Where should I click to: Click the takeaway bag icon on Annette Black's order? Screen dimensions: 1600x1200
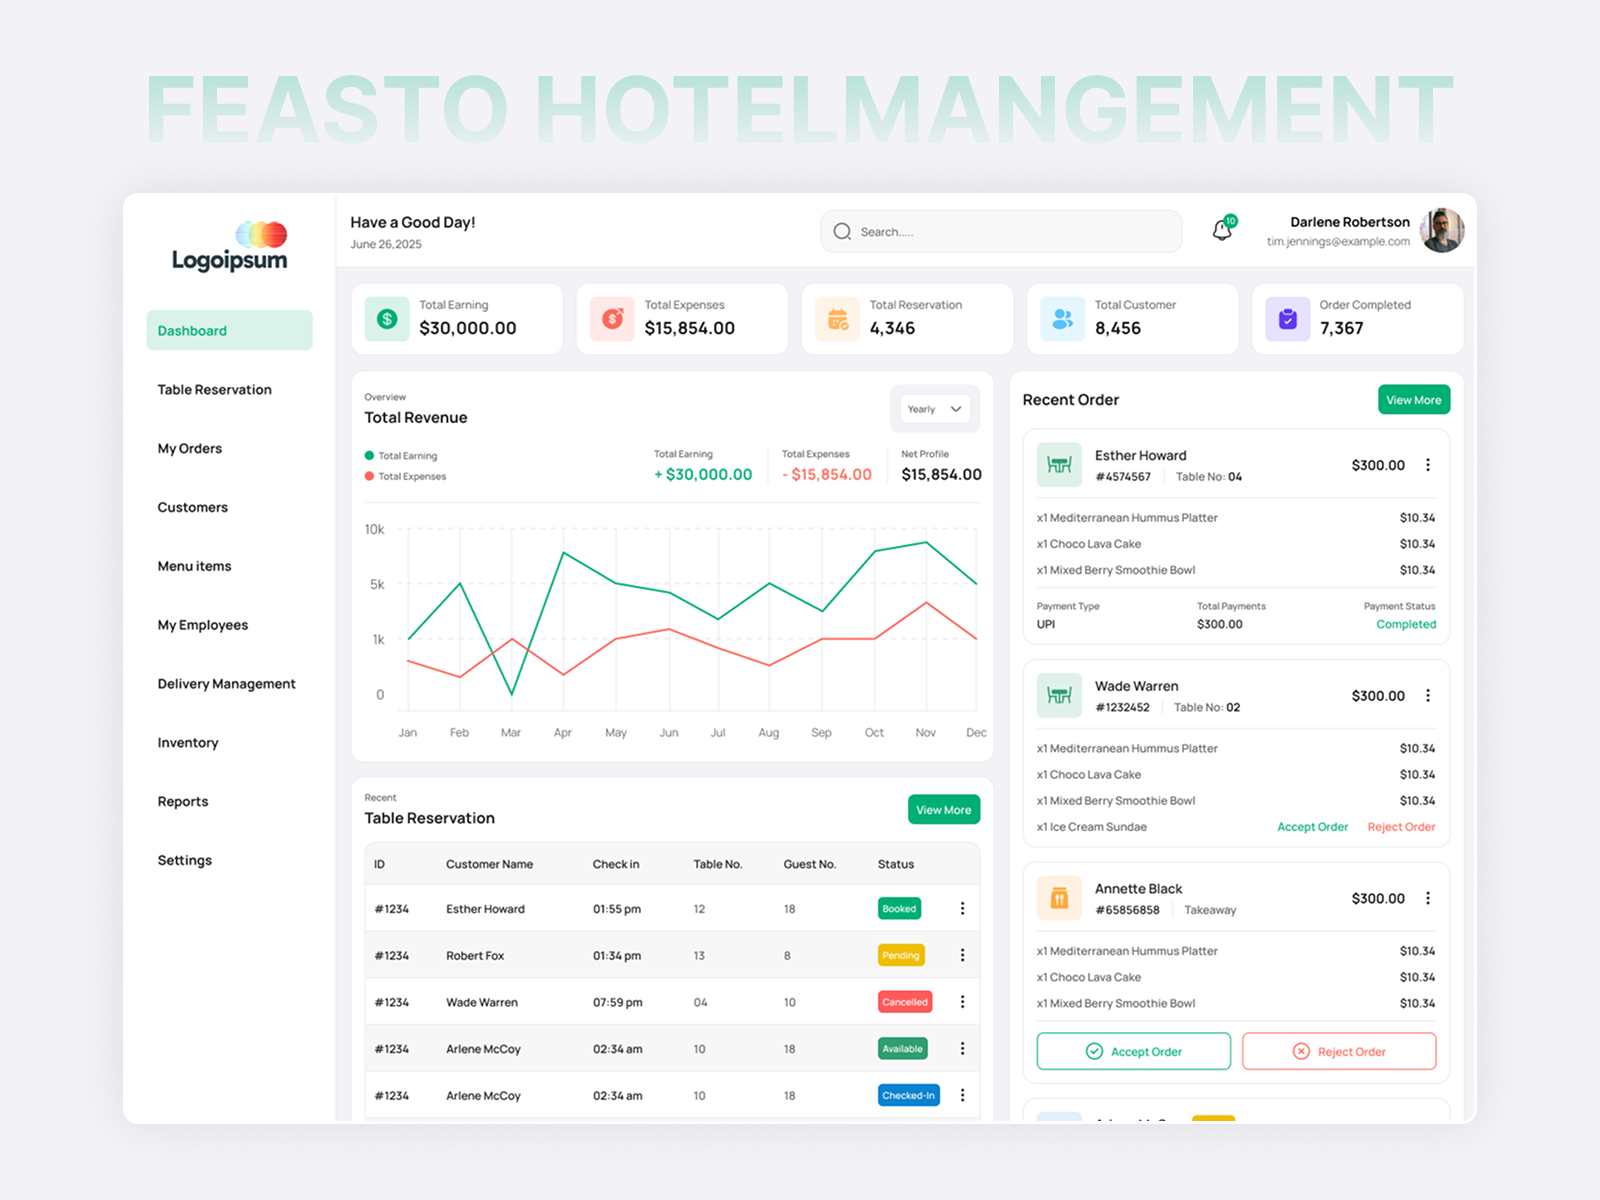(x=1059, y=897)
